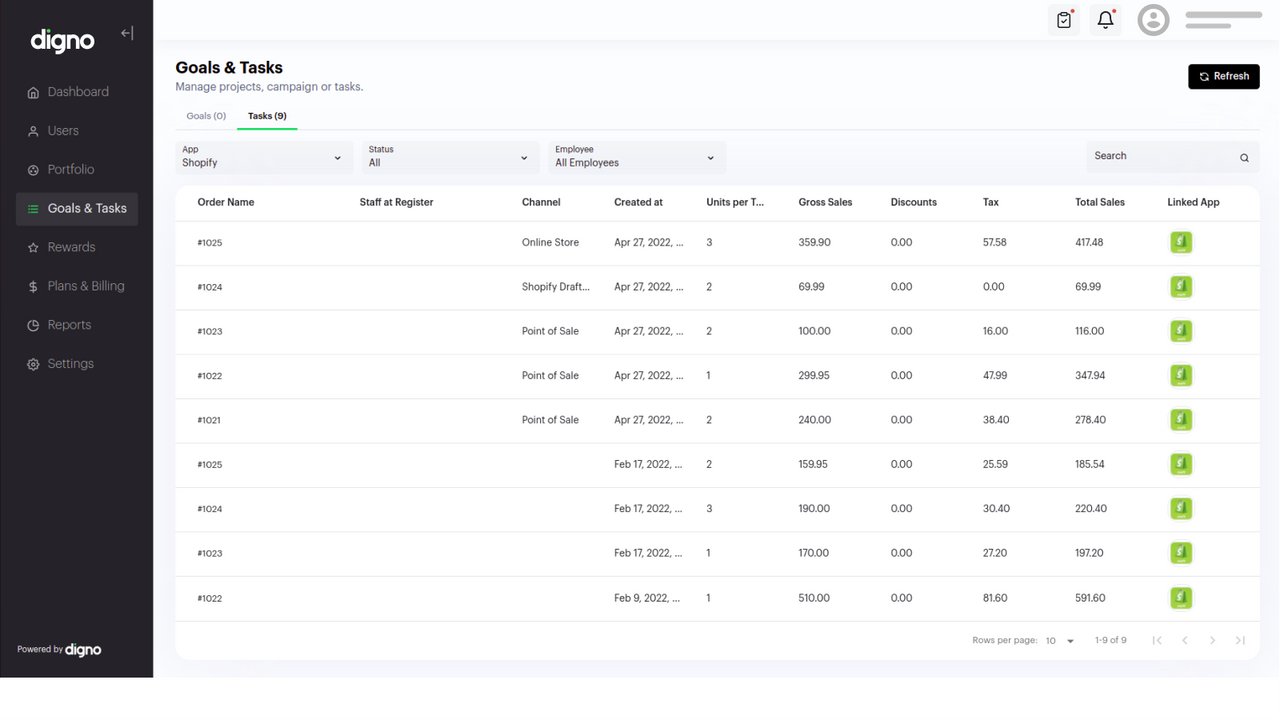Click the Reports pie chart icon

(x=33, y=326)
